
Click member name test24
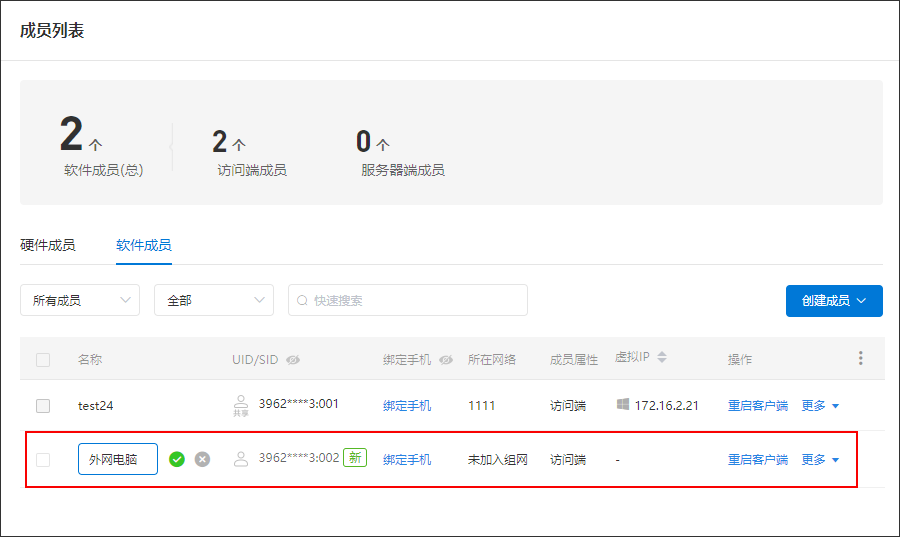click(95, 406)
